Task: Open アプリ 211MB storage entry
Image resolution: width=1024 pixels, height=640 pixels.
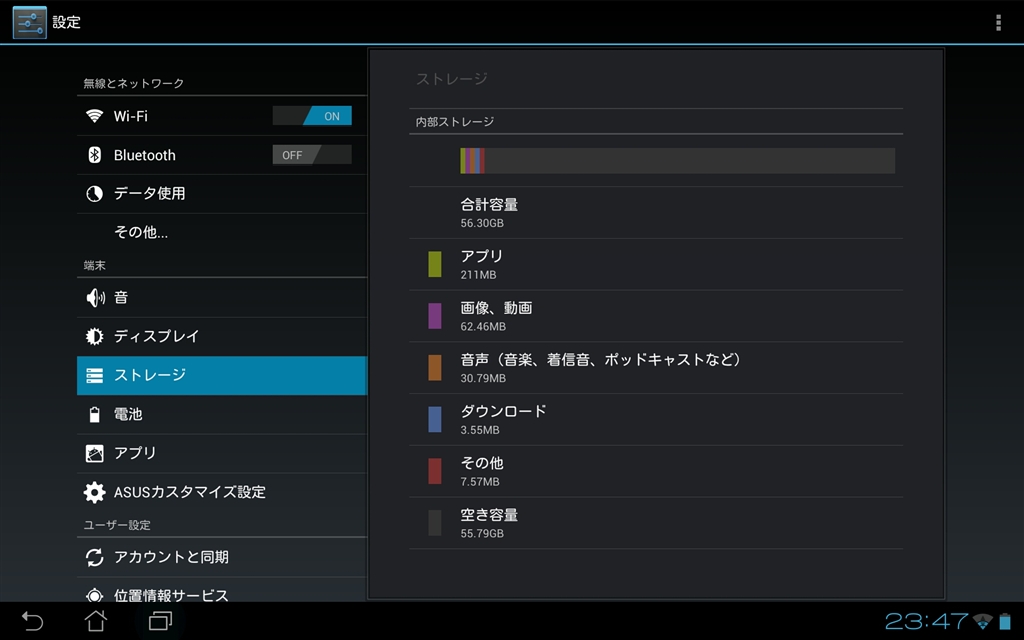Action: point(656,264)
